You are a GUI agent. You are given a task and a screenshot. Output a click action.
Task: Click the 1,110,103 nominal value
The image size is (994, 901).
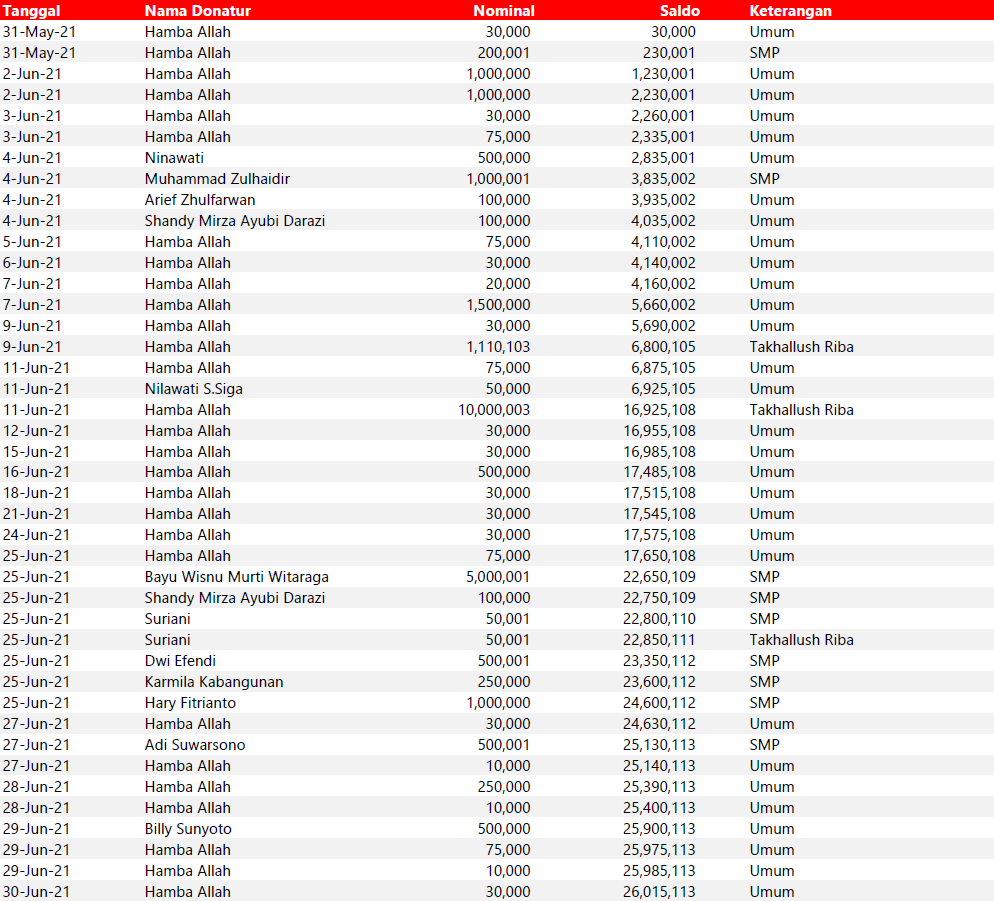[x=498, y=347]
